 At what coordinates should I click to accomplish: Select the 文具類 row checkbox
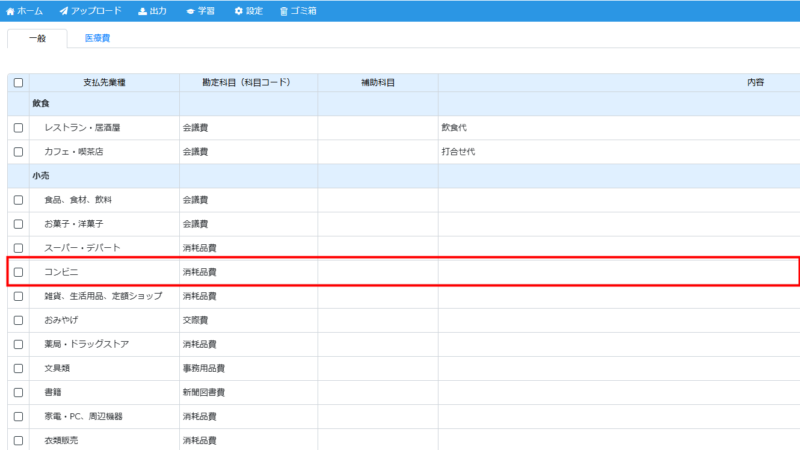(x=18, y=368)
